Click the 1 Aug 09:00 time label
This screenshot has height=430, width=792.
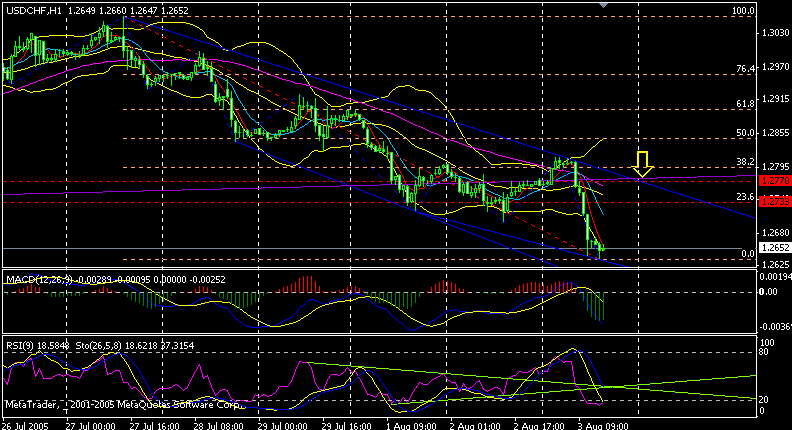410,425
